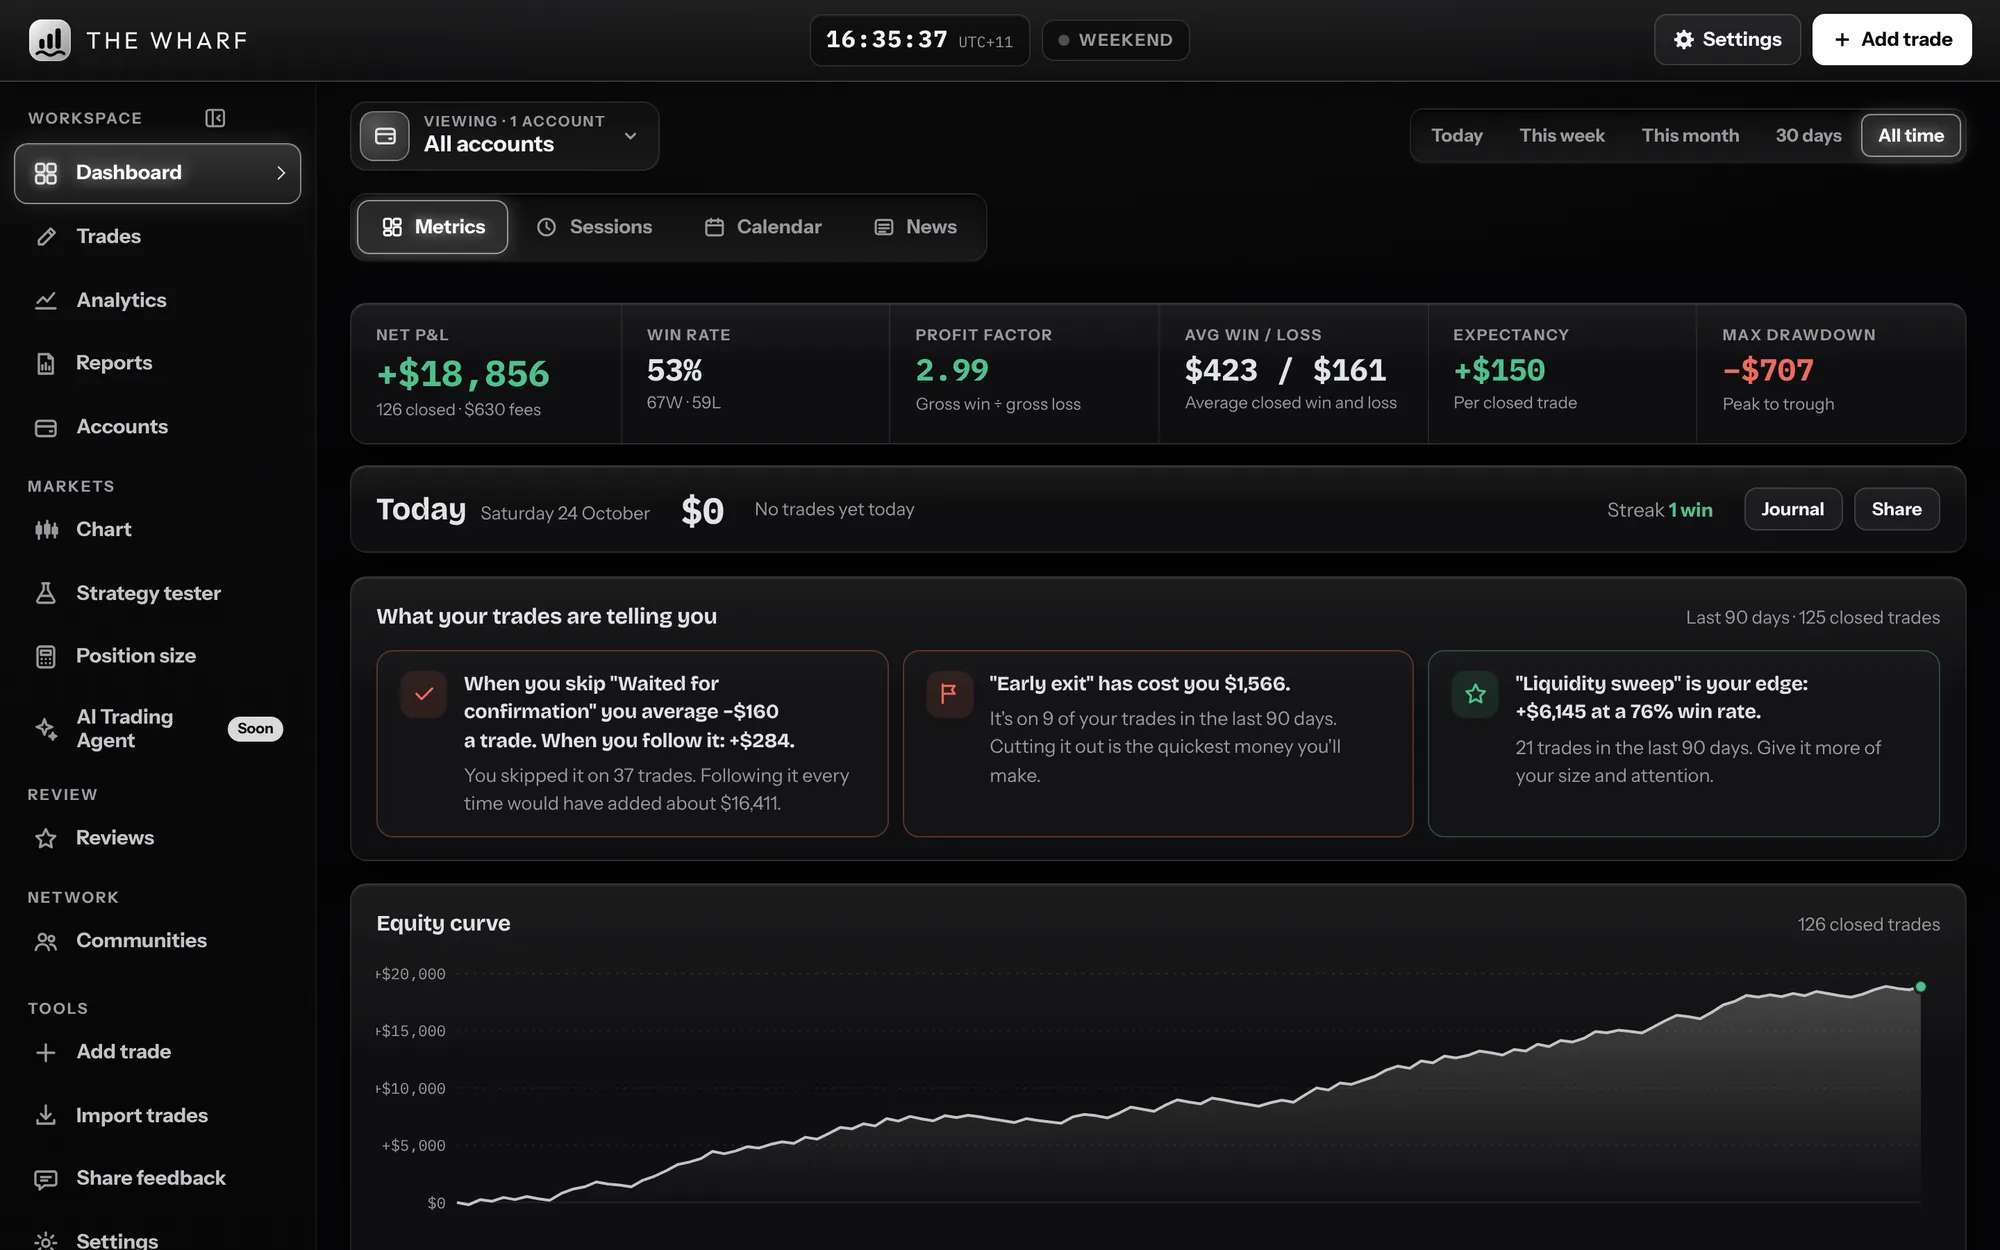Click the Communities people icon
Image resolution: width=2000 pixels, height=1250 pixels.
[x=46, y=941]
